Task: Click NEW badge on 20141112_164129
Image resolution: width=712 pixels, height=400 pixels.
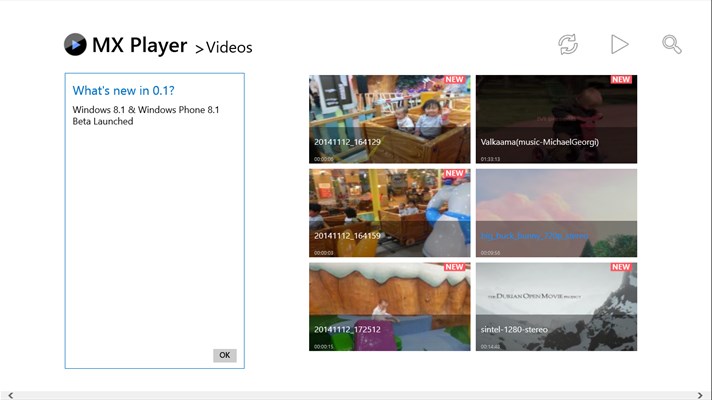Action: (454, 79)
